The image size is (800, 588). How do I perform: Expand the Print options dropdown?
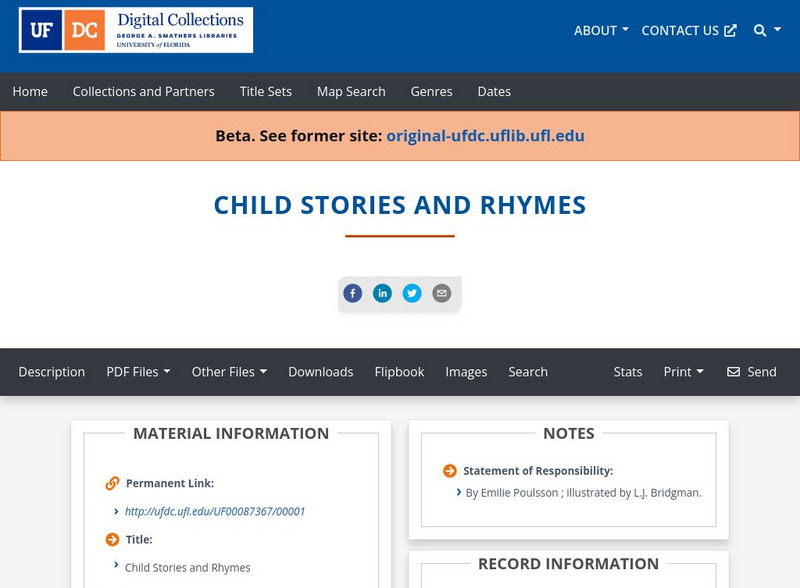pyautogui.click(x=683, y=372)
